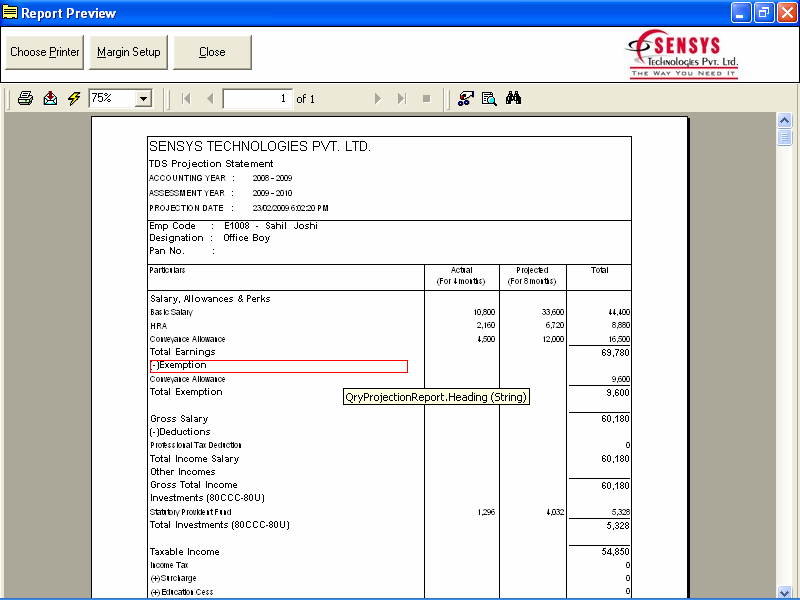Go to the previous page
This screenshot has width=800, height=600.
point(210,98)
